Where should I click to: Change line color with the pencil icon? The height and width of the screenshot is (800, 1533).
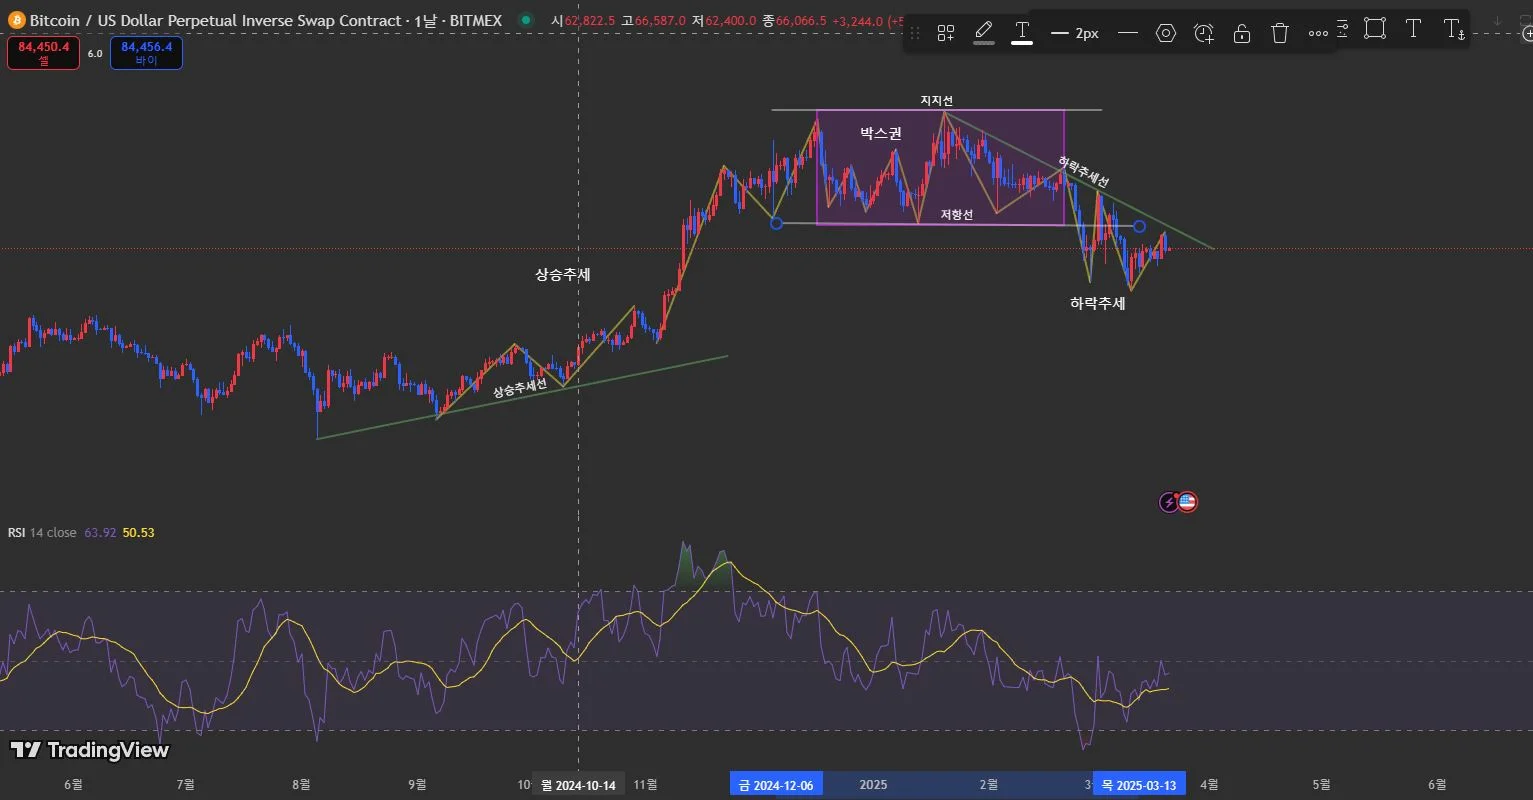(984, 33)
